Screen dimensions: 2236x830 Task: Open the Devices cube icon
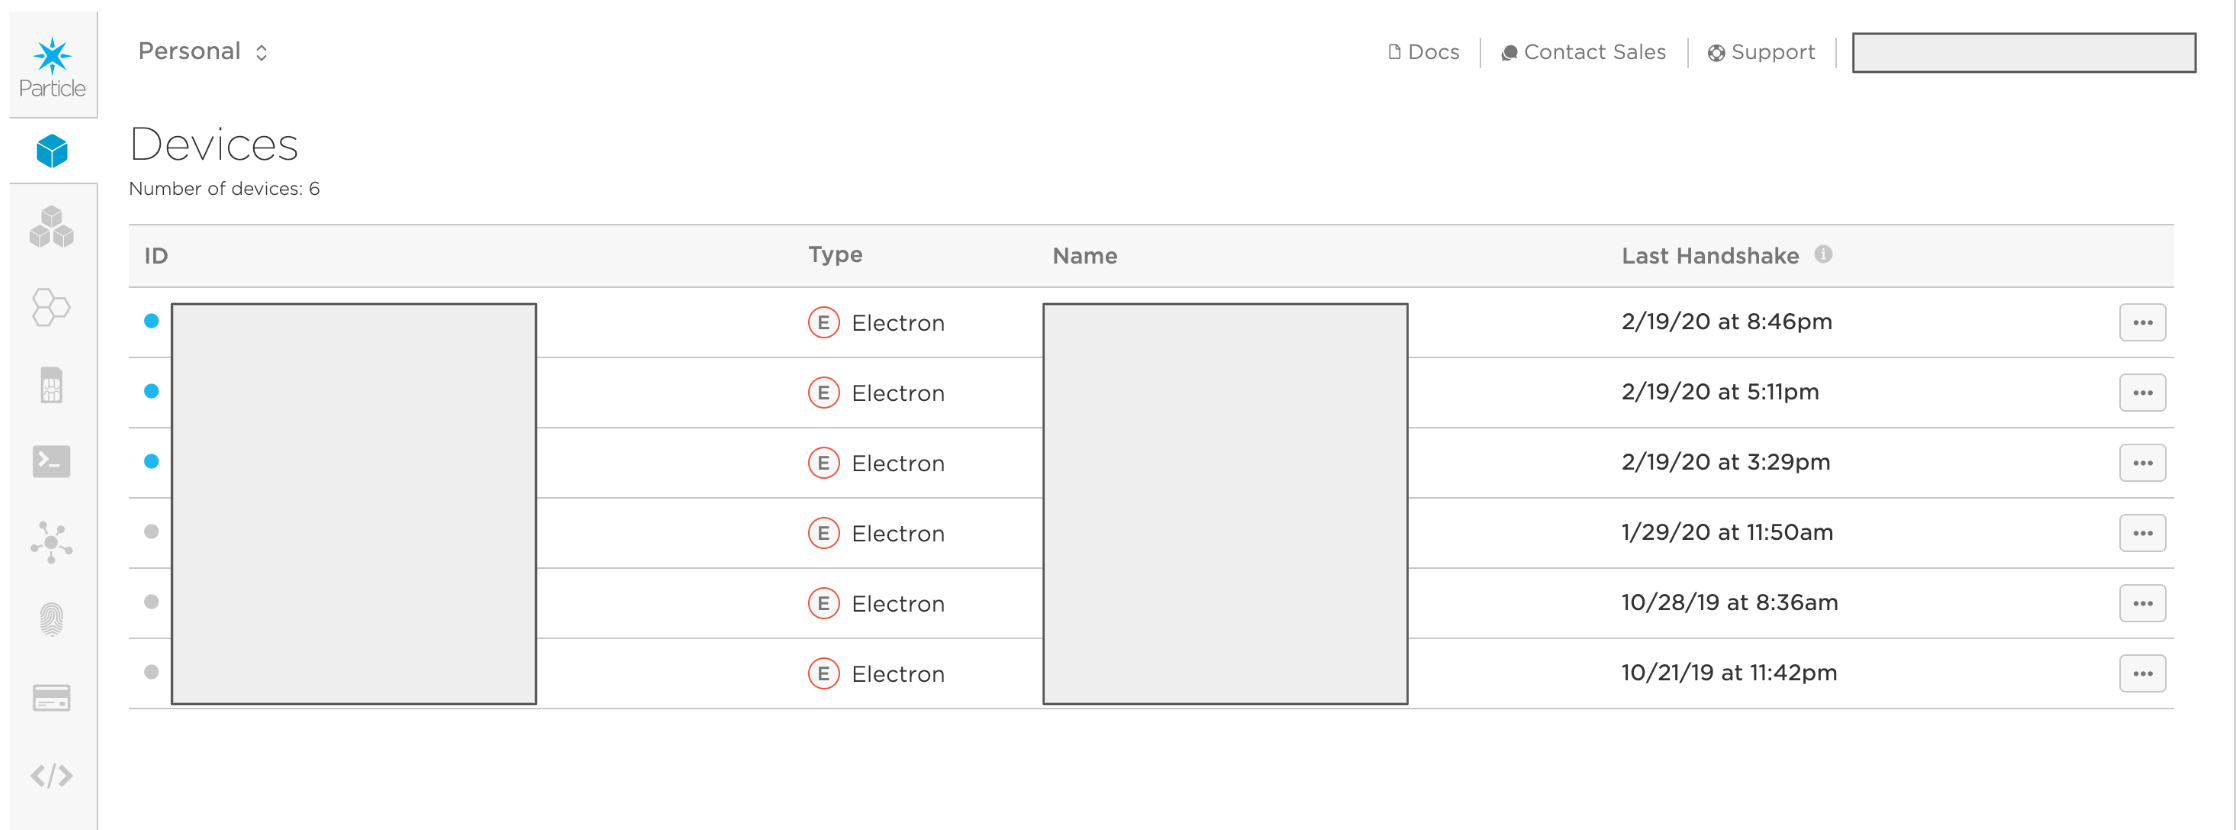pos(52,151)
